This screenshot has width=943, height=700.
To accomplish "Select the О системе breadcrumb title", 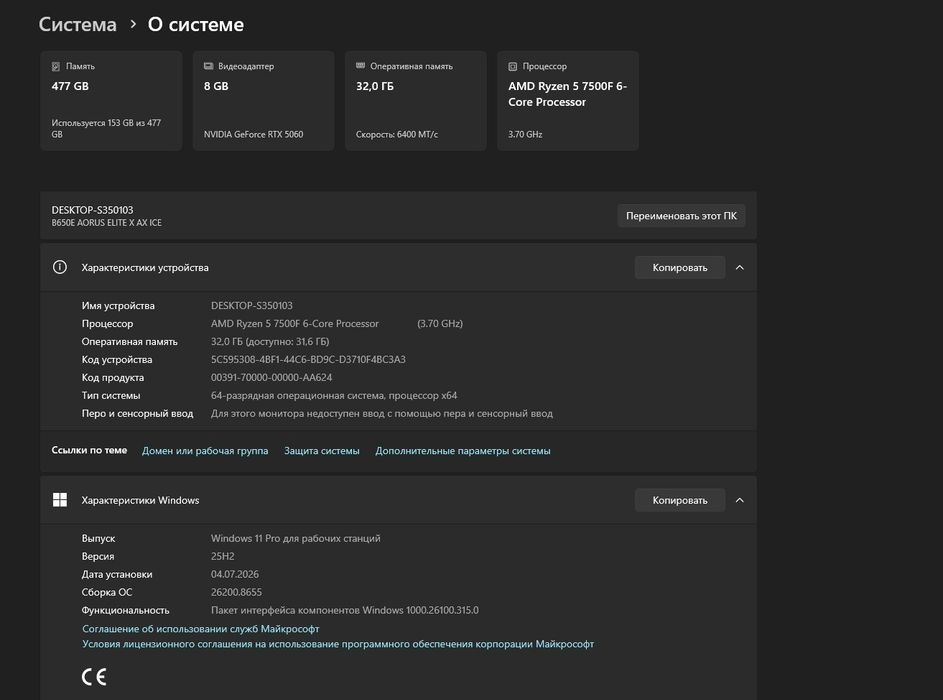I will coord(195,25).
